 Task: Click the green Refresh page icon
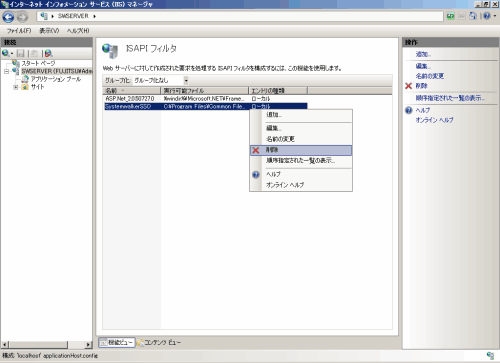coord(451,16)
